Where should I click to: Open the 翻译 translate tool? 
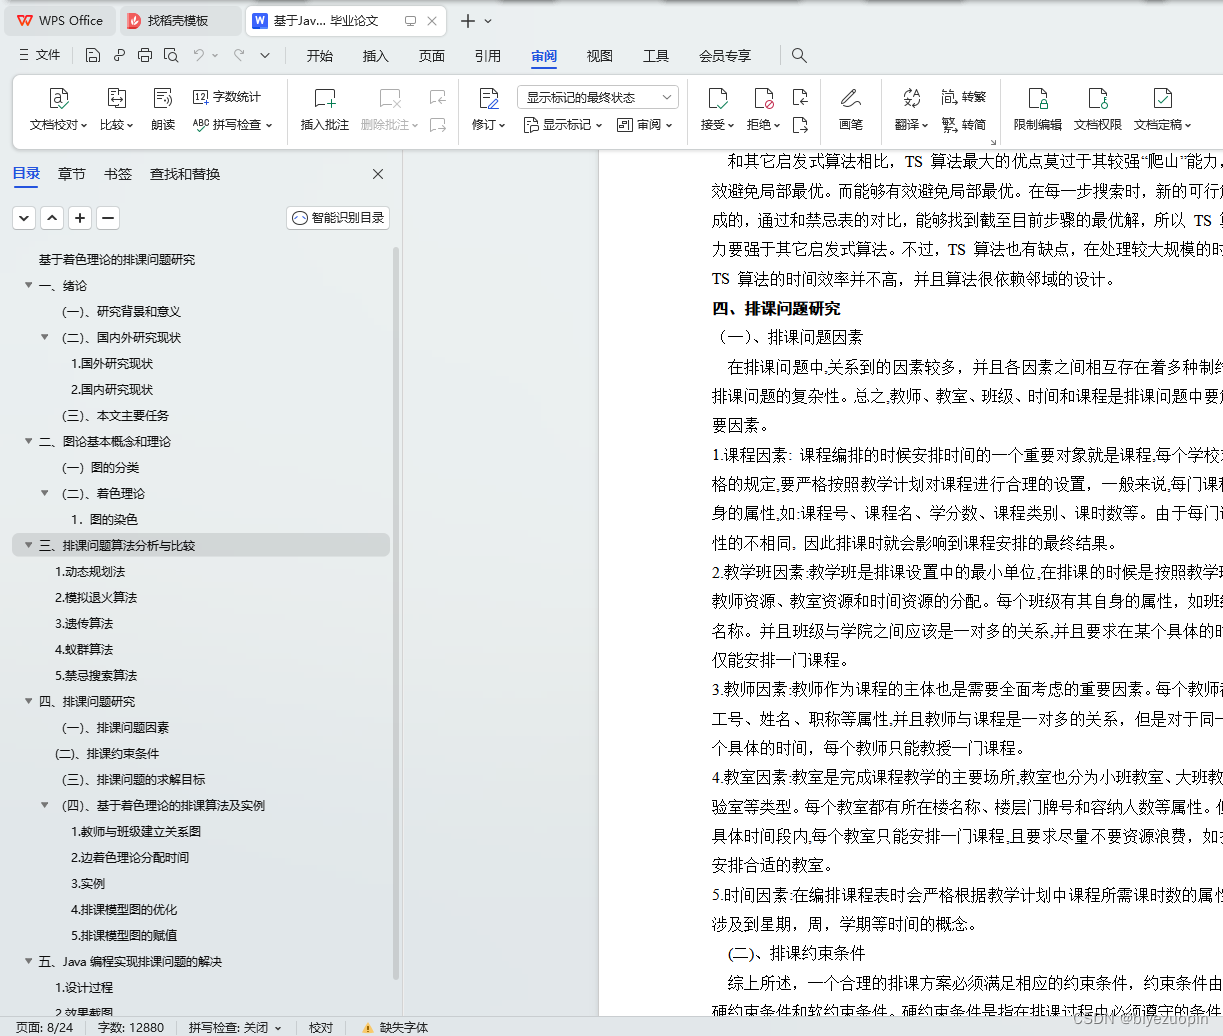coord(911,109)
